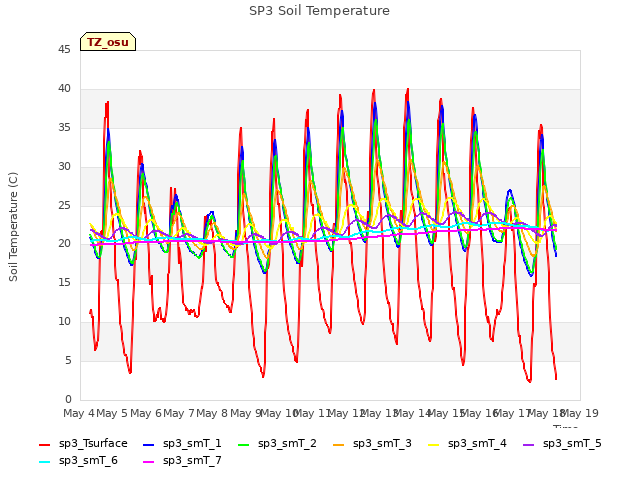Toggle the sp3_smT_5 legend entry
The height and width of the screenshot is (480, 640).
[562, 444]
